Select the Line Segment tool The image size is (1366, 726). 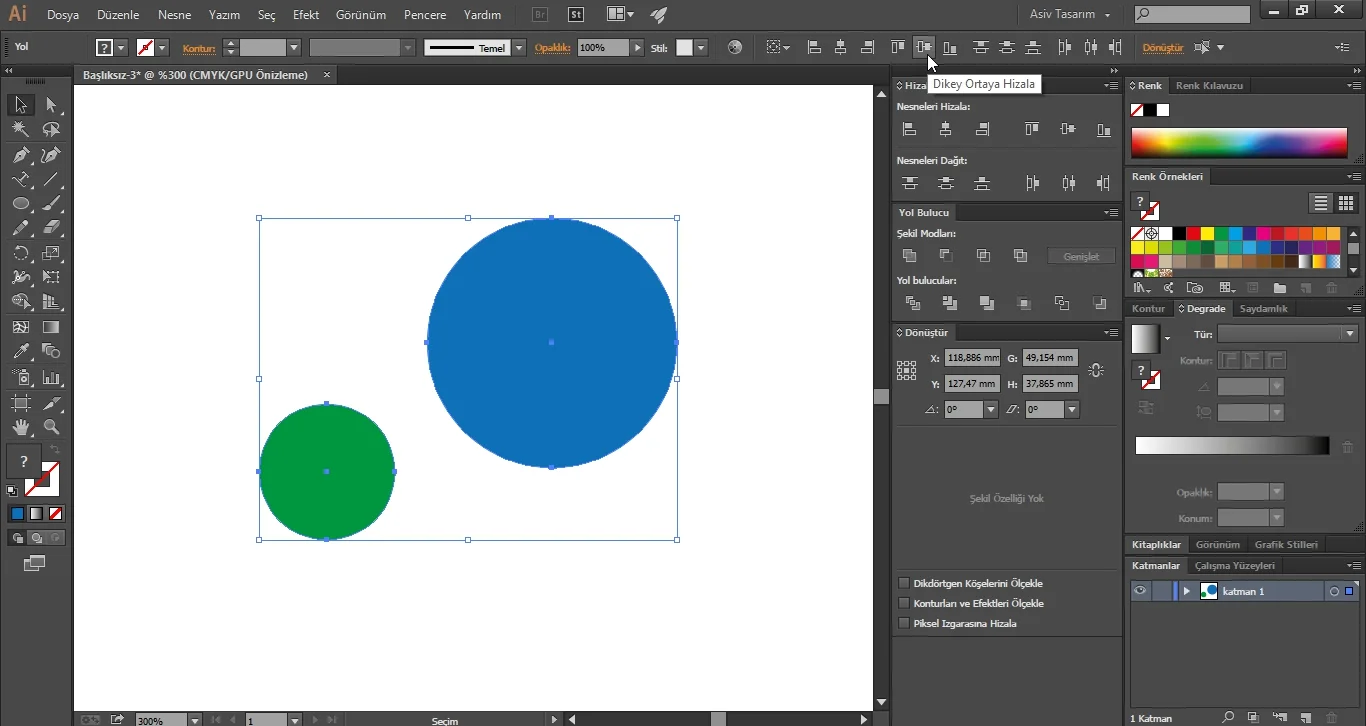point(51,180)
